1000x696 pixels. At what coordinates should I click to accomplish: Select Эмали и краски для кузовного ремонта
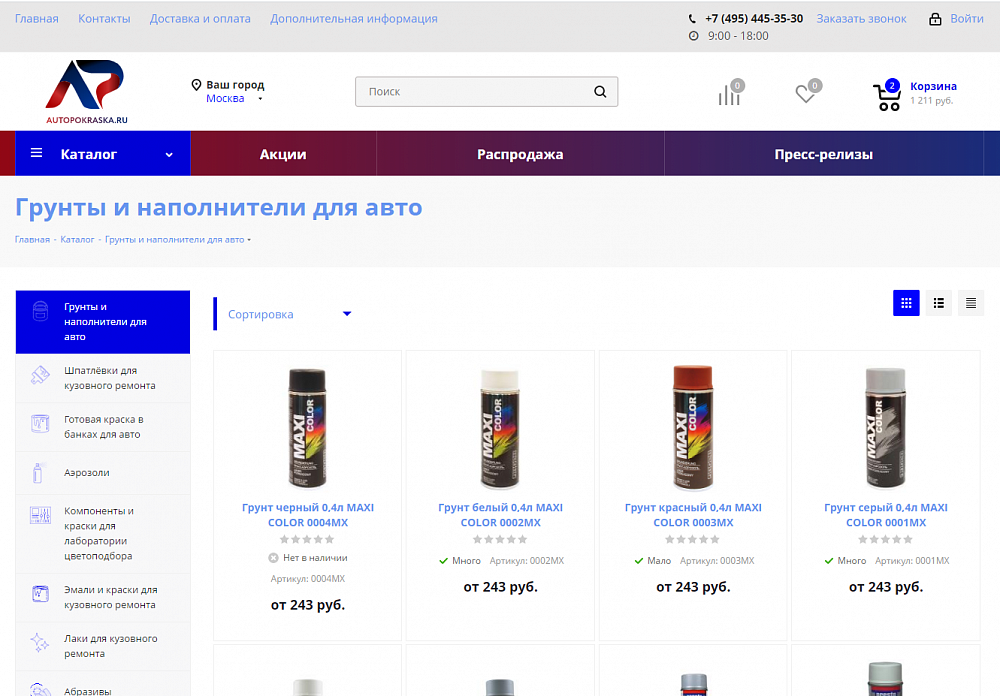point(103,598)
